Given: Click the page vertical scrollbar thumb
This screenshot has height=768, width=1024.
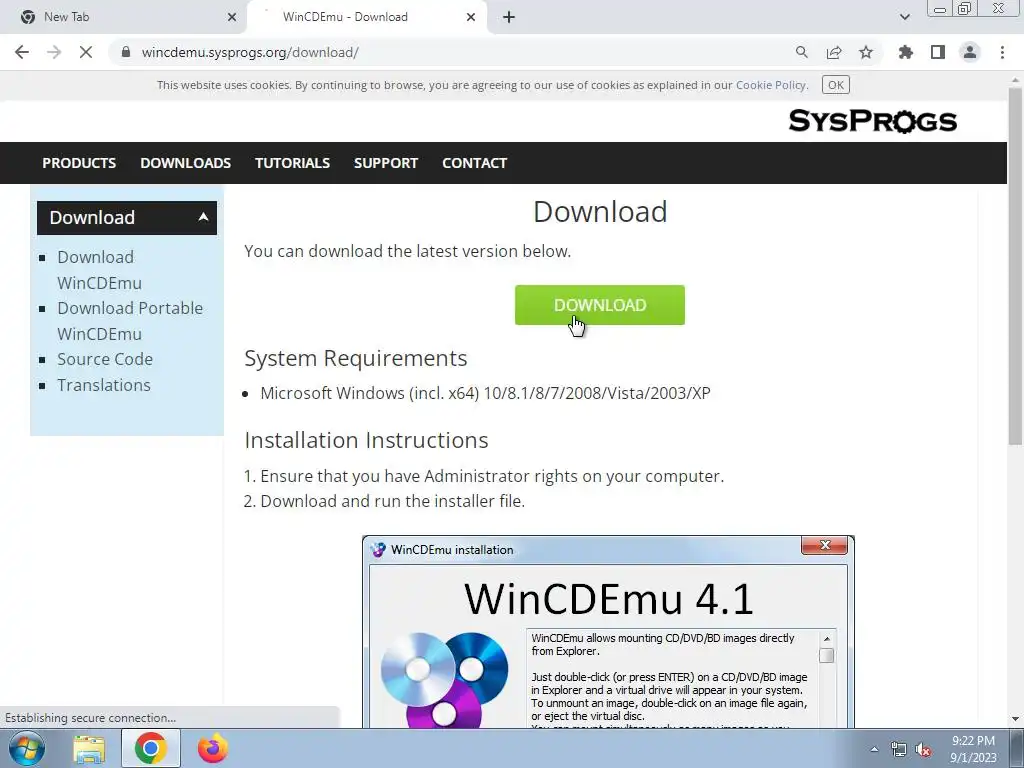Looking at the screenshot, I should [1015, 264].
